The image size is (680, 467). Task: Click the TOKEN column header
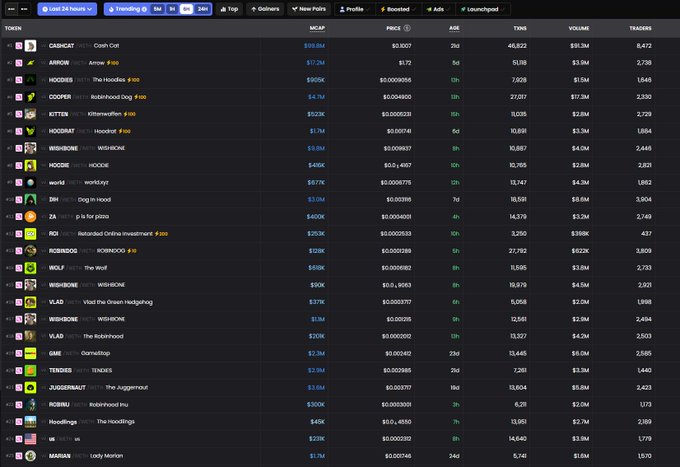point(13,28)
